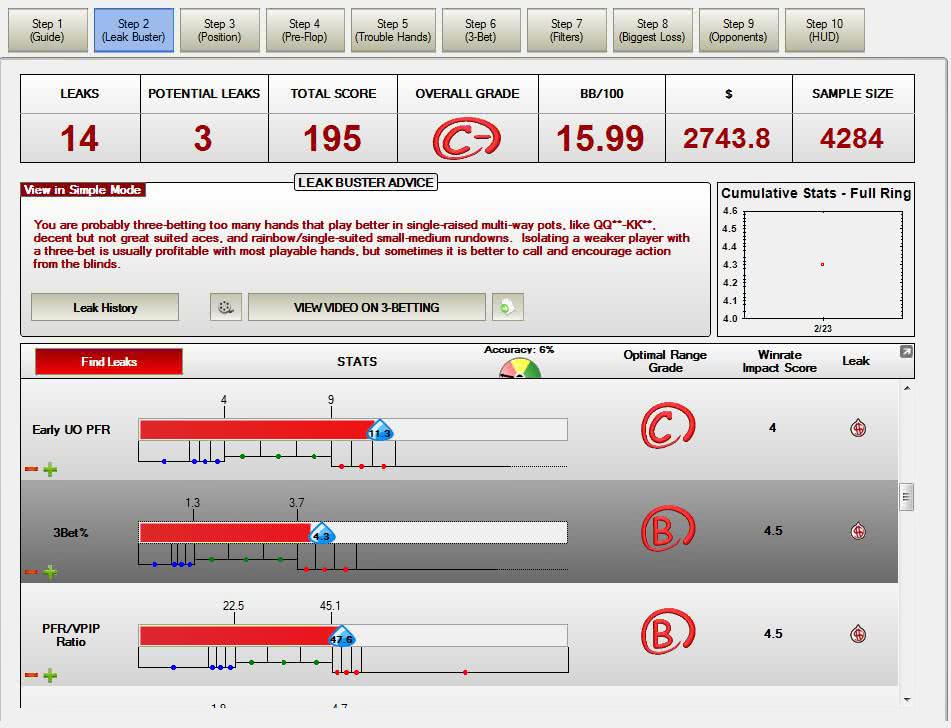Pop out the stats panel using the arrow icon
Screen dimensions: 951x728
click(x=906, y=352)
